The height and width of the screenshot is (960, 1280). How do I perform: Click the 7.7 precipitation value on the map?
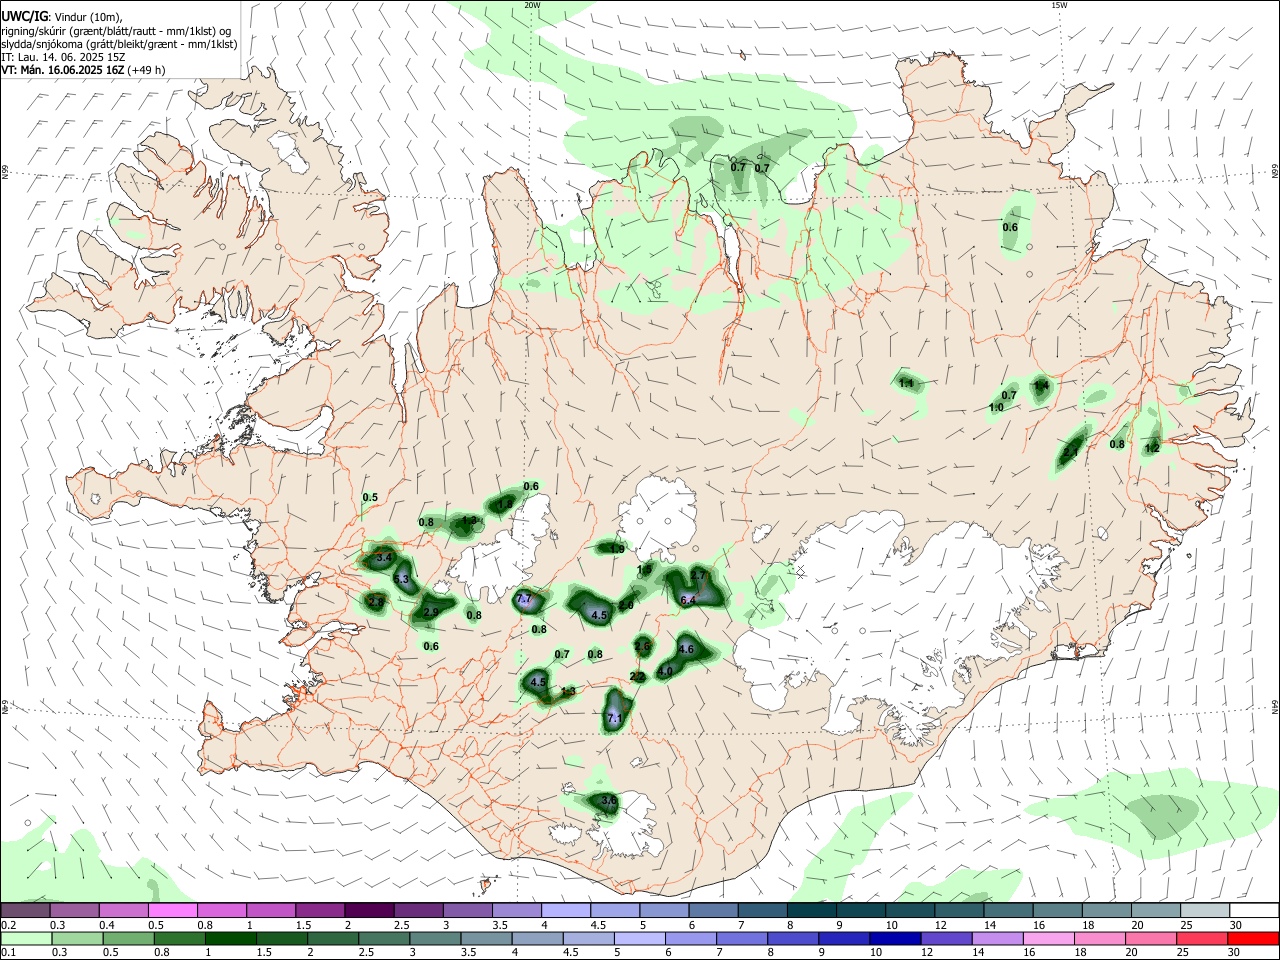pos(523,599)
